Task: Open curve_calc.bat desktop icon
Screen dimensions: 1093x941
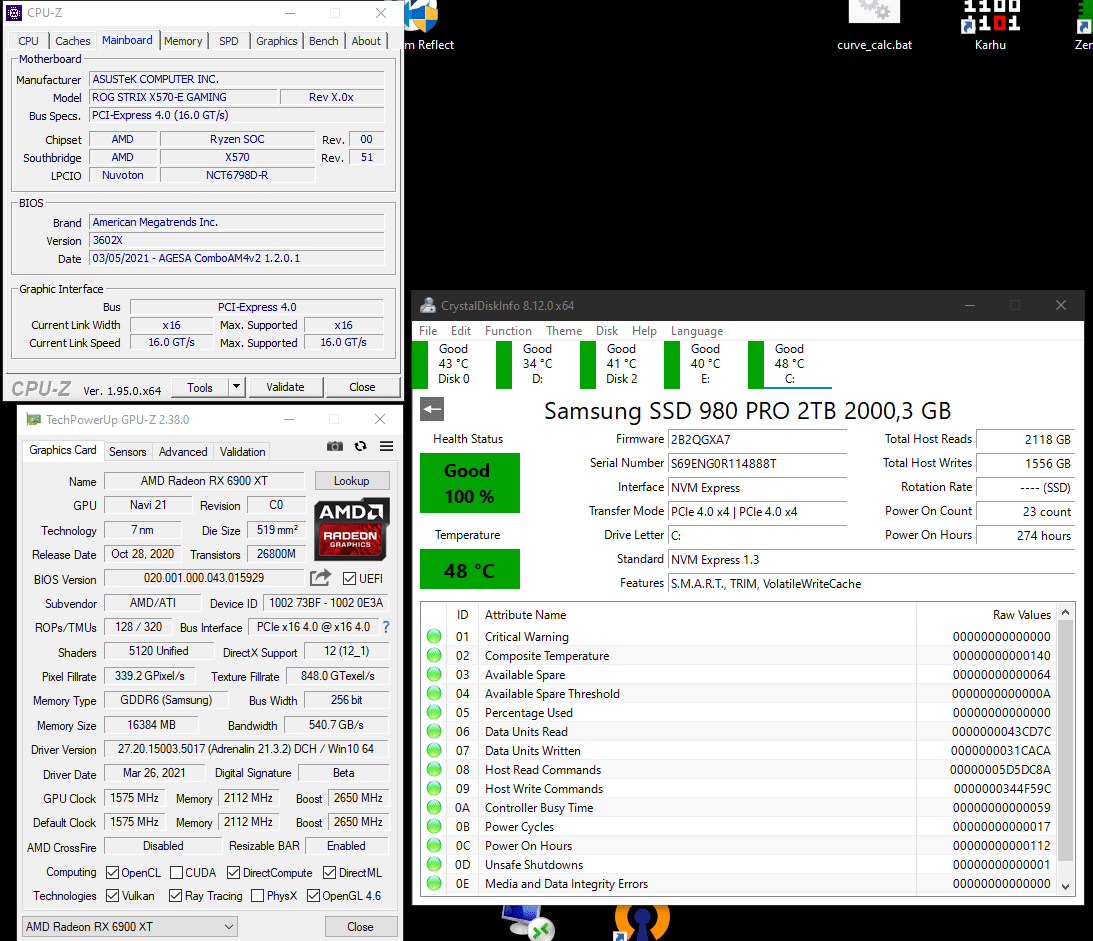Action: coord(874,26)
